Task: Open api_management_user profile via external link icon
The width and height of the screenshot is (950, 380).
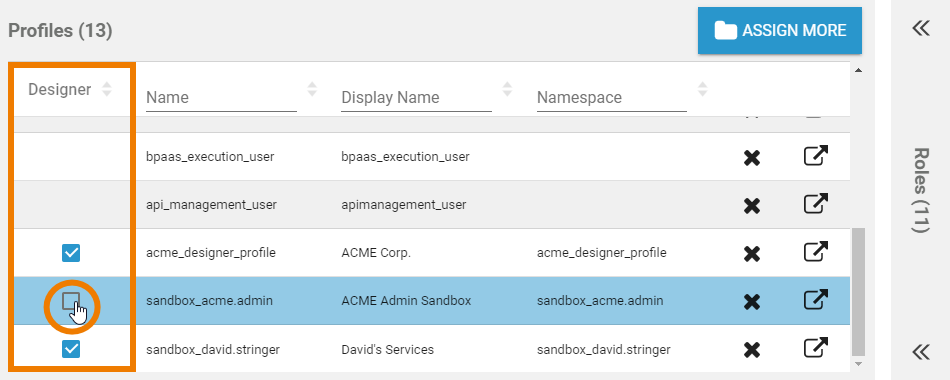Action: (815, 204)
